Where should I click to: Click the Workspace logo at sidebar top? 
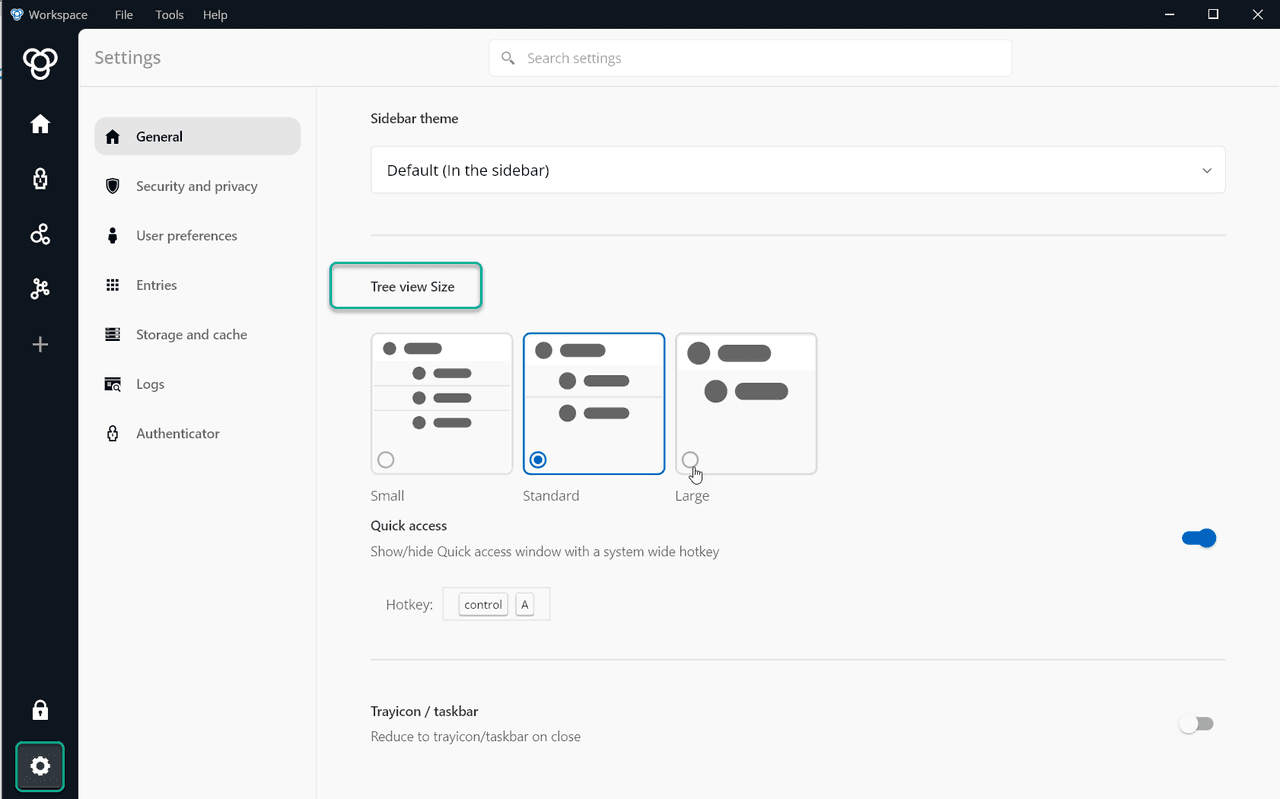[40, 64]
